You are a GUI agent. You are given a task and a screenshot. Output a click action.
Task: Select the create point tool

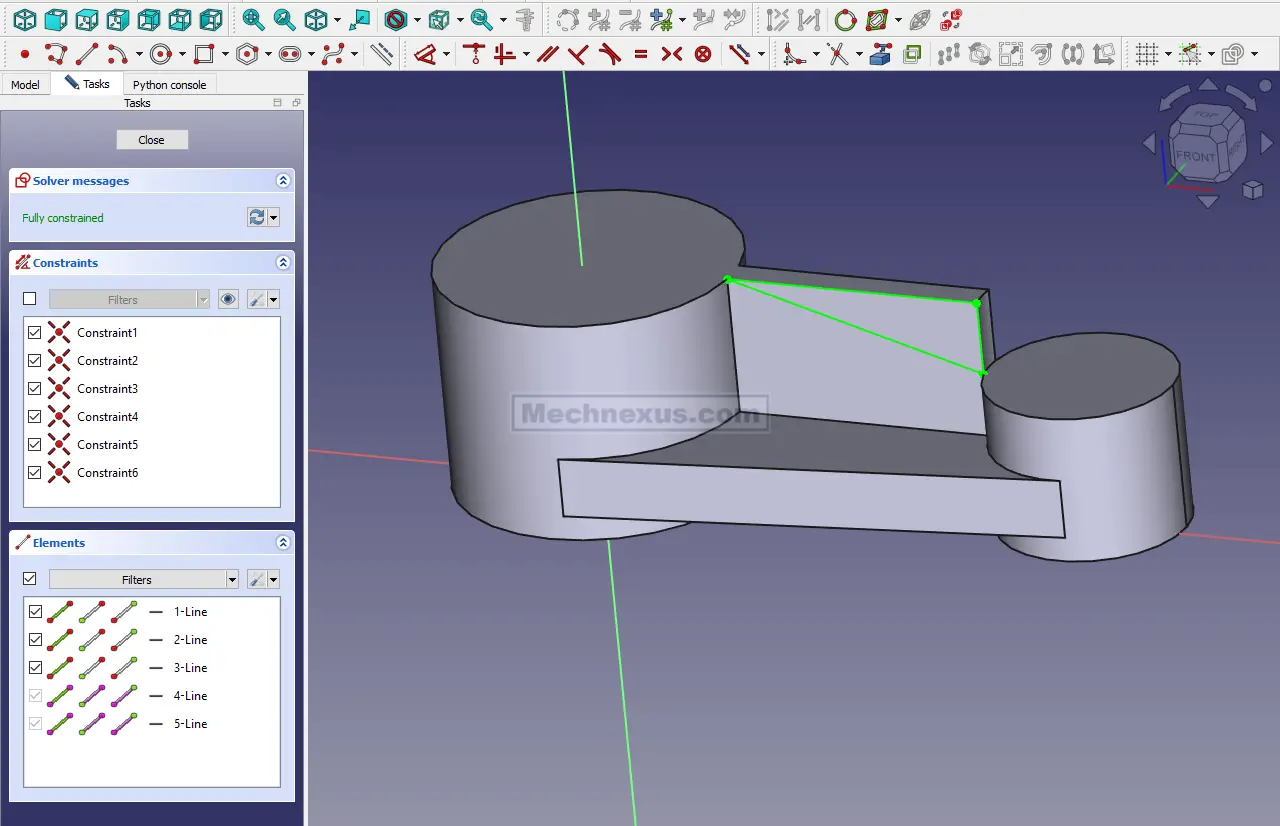coord(25,54)
